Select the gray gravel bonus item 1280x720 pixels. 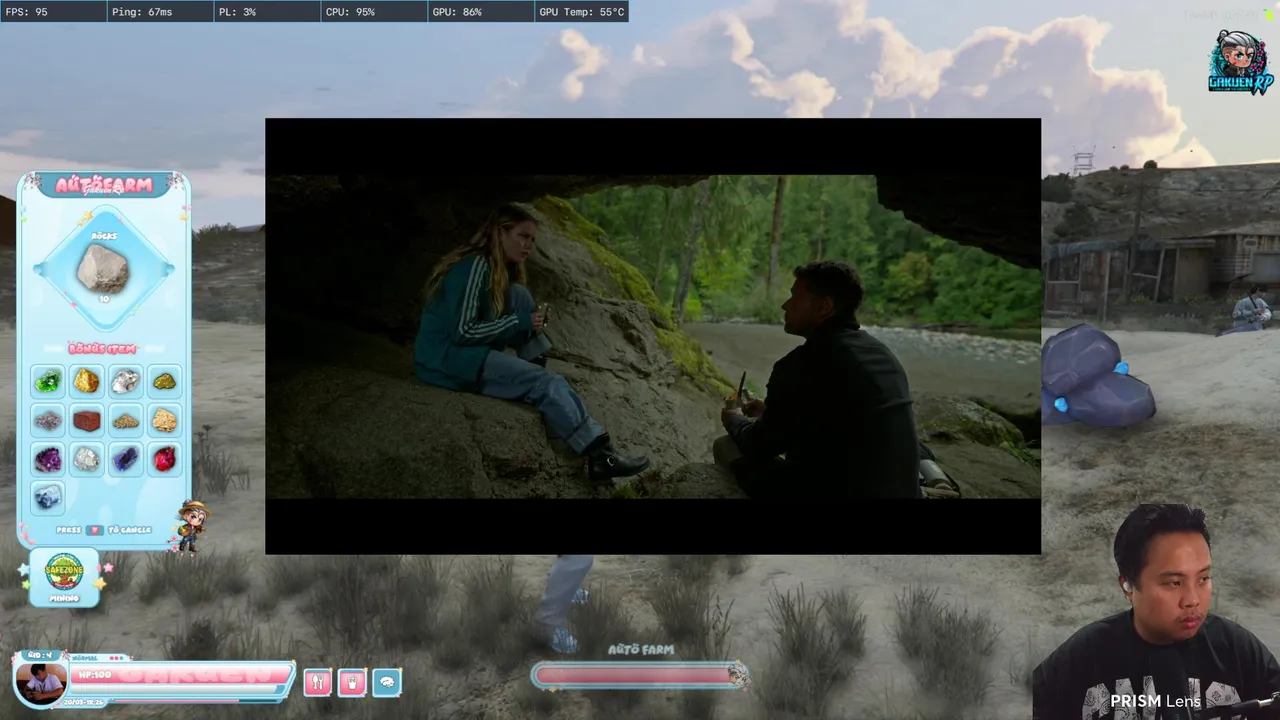click(x=48, y=420)
